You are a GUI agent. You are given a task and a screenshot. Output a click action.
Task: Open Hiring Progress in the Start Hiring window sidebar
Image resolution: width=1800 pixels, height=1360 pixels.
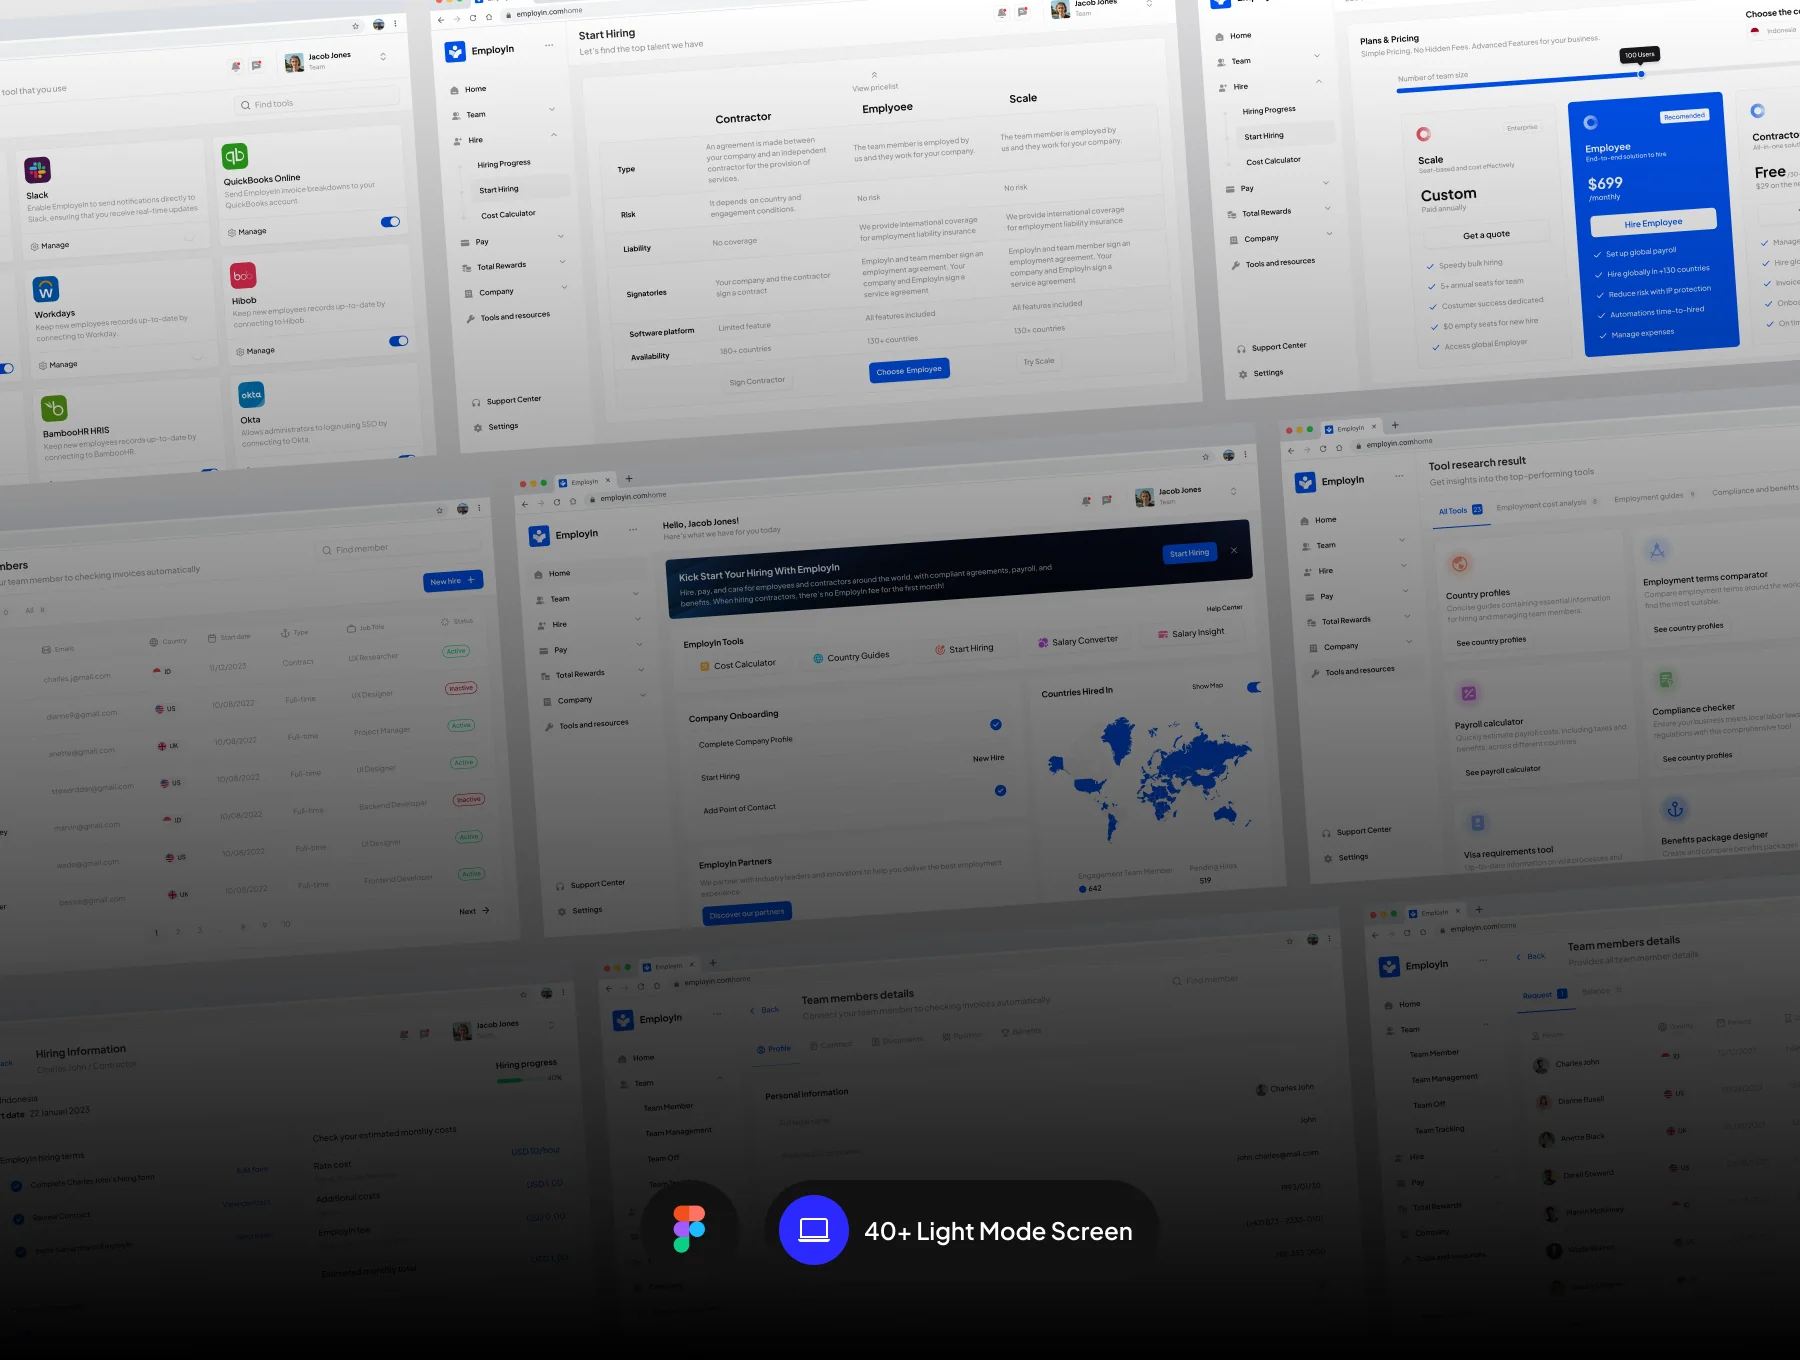[504, 163]
